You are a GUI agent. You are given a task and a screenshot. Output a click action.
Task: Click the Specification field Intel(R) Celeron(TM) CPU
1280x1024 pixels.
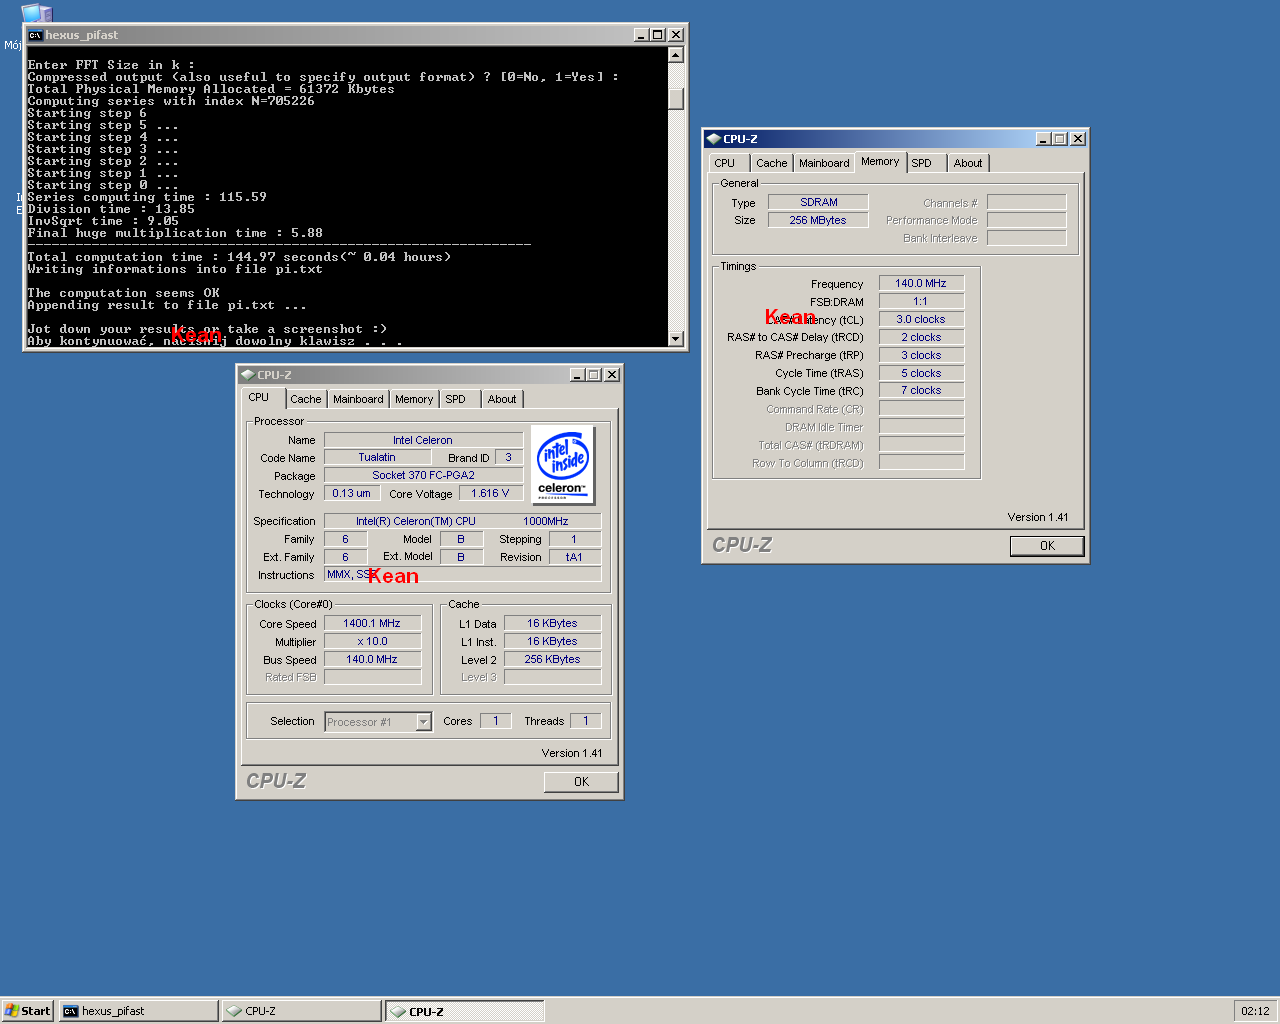point(462,521)
